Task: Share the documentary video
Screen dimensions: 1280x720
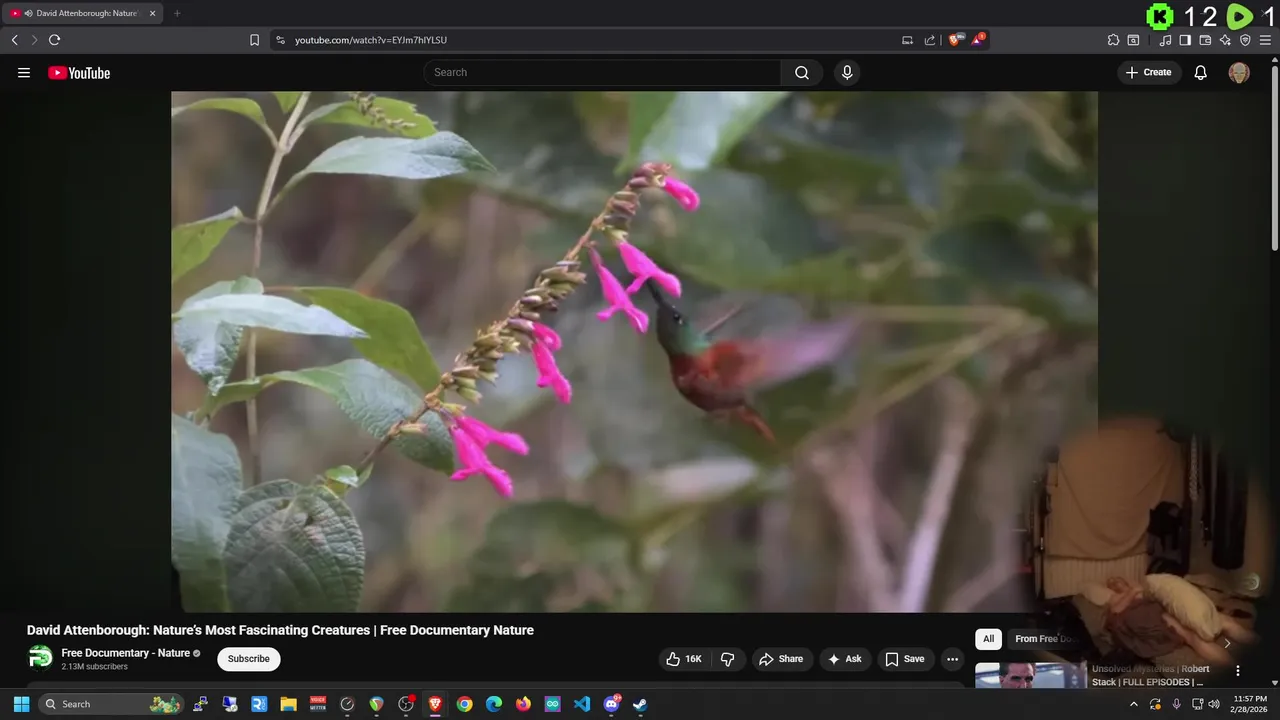Action: [781, 659]
